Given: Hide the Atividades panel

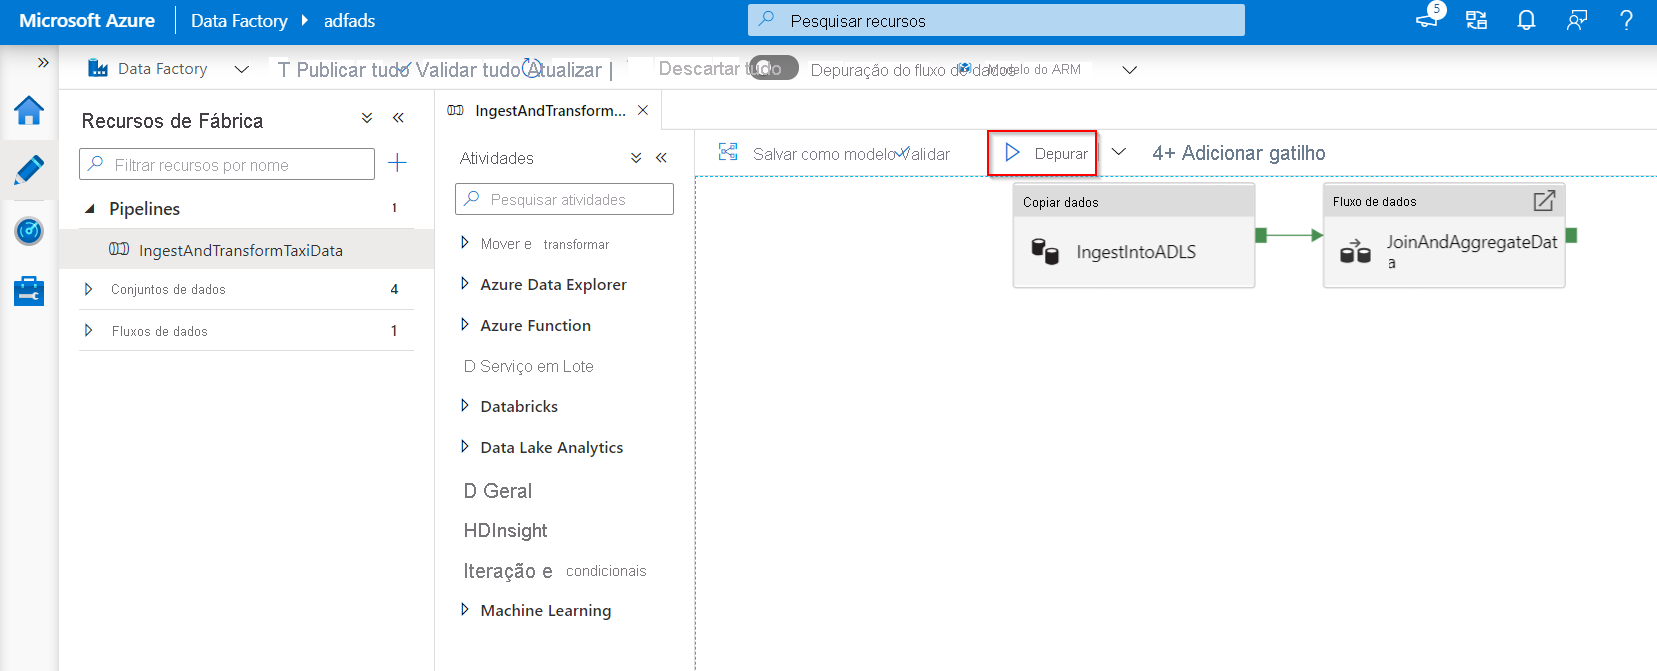Looking at the screenshot, I should coord(661,158).
